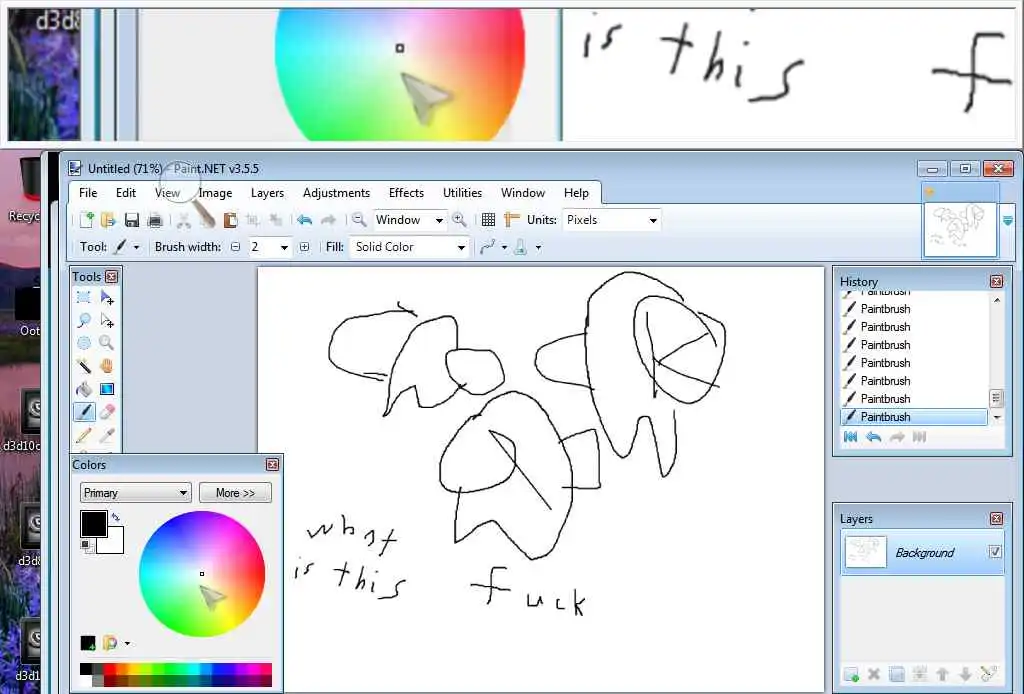This screenshot has width=1024, height=694.
Task: Click the New image toolbar icon
Action: coord(86,220)
